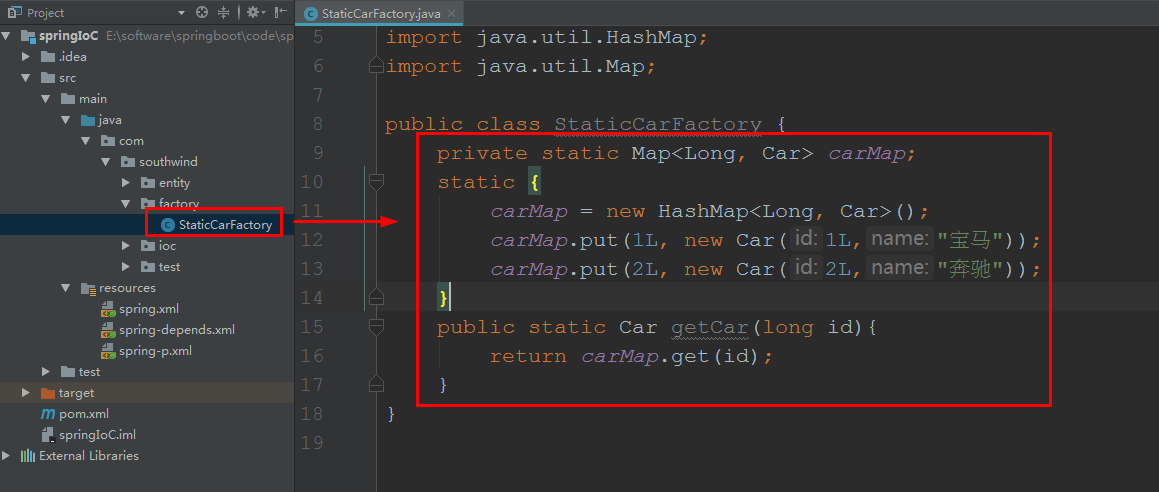Select the src folder
This screenshot has height=492, width=1159.
coord(67,78)
